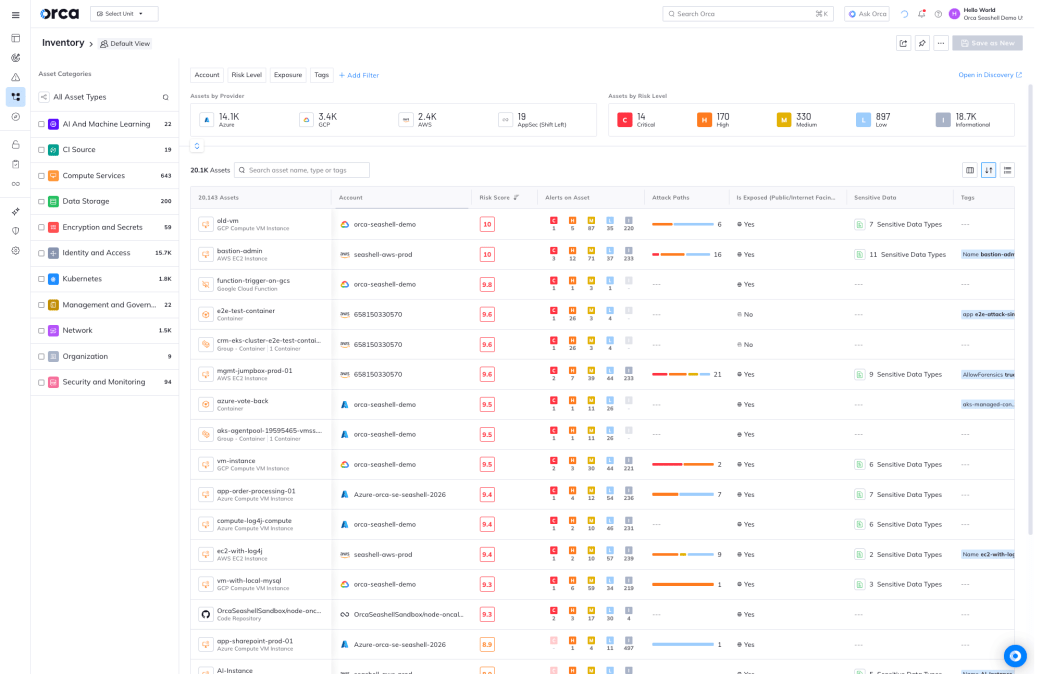Click Attack Paths column header
1042x674 pixels.
671,197
